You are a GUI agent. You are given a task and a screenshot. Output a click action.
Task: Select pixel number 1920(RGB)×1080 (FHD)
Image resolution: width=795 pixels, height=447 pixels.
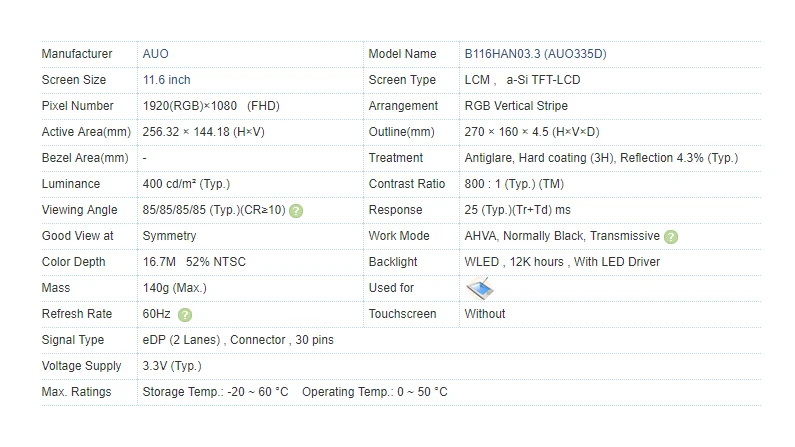211,106
